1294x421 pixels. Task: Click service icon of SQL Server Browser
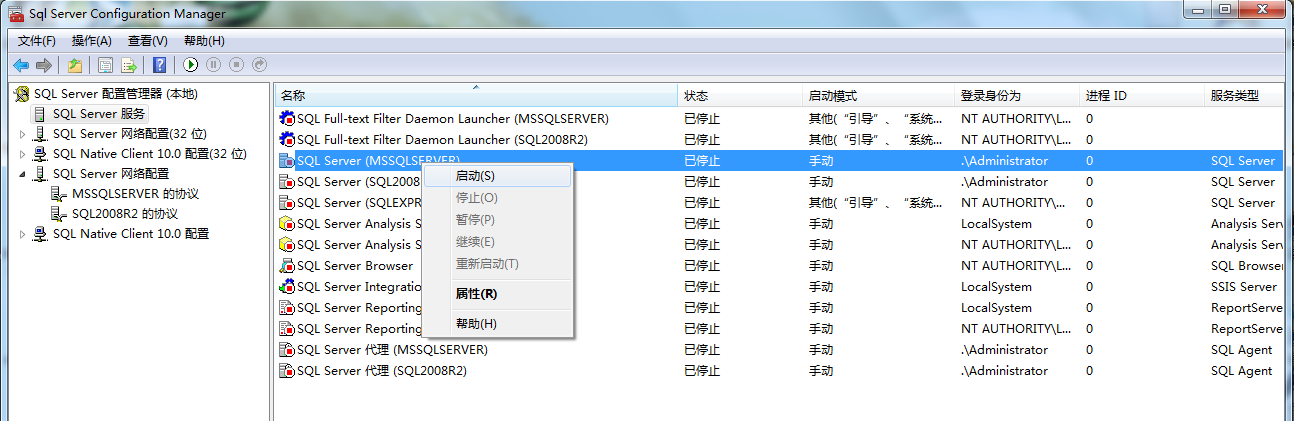click(x=287, y=266)
